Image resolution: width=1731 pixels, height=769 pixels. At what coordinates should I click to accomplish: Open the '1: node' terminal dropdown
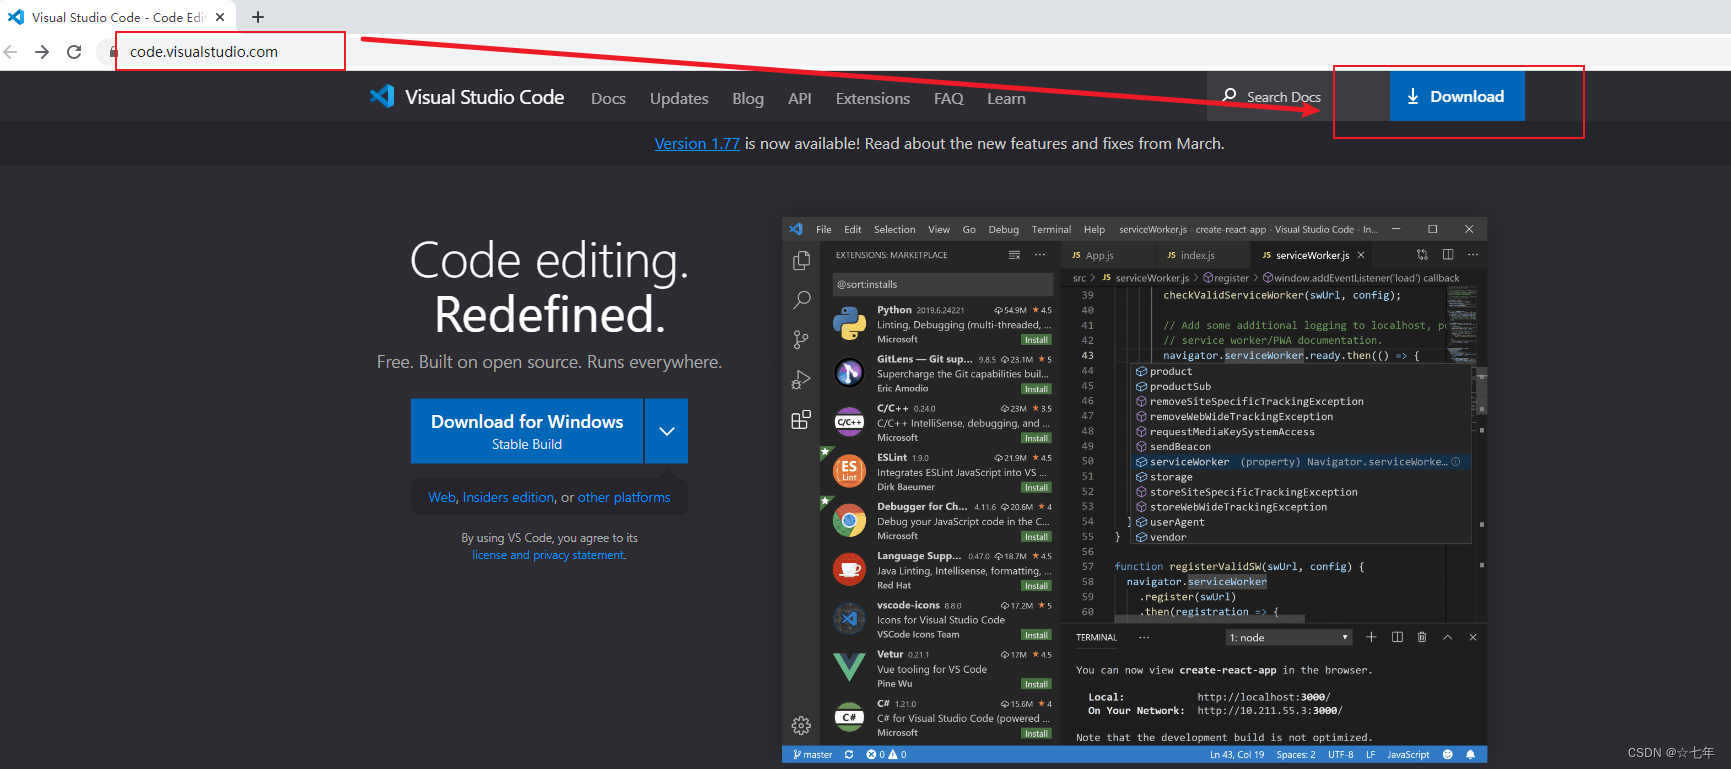point(1289,638)
